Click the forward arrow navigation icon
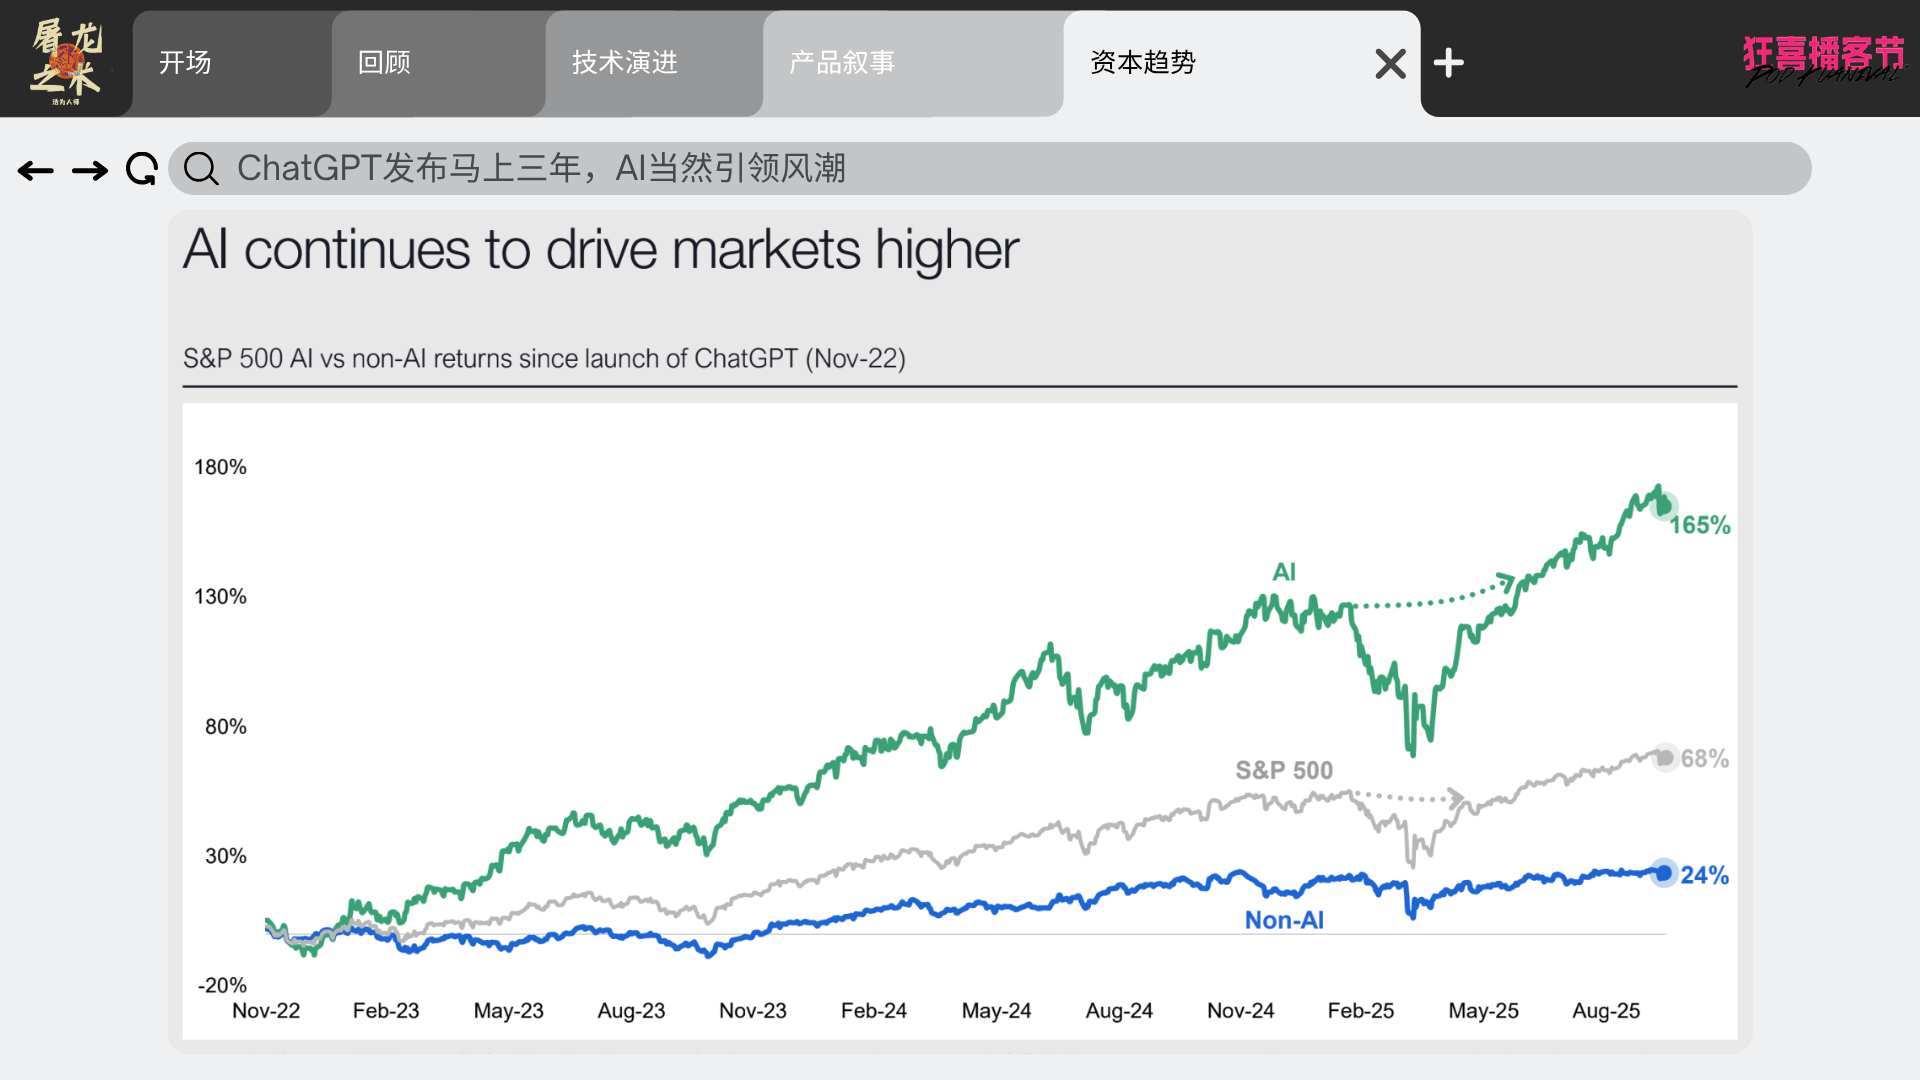This screenshot has height=1080, width=1920. 90,171
